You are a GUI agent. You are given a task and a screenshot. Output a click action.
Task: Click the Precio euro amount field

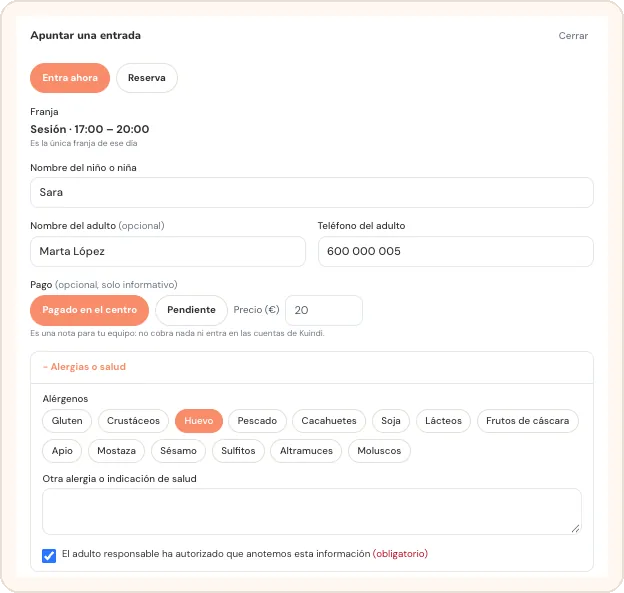[x=324, y=310]
